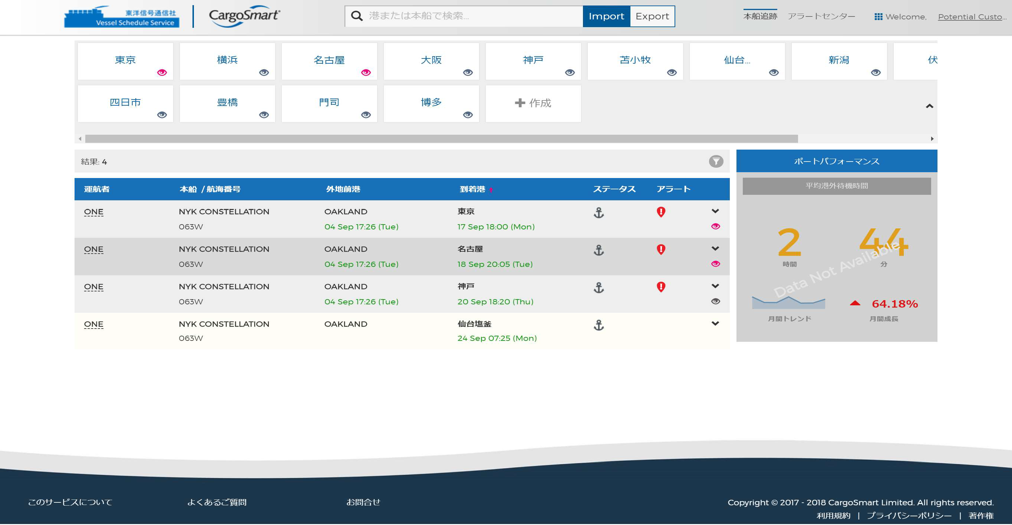1012x525 pixels.
Task: Toggle eye watch icon on 横浜 port card
Action: coord(264,73)
